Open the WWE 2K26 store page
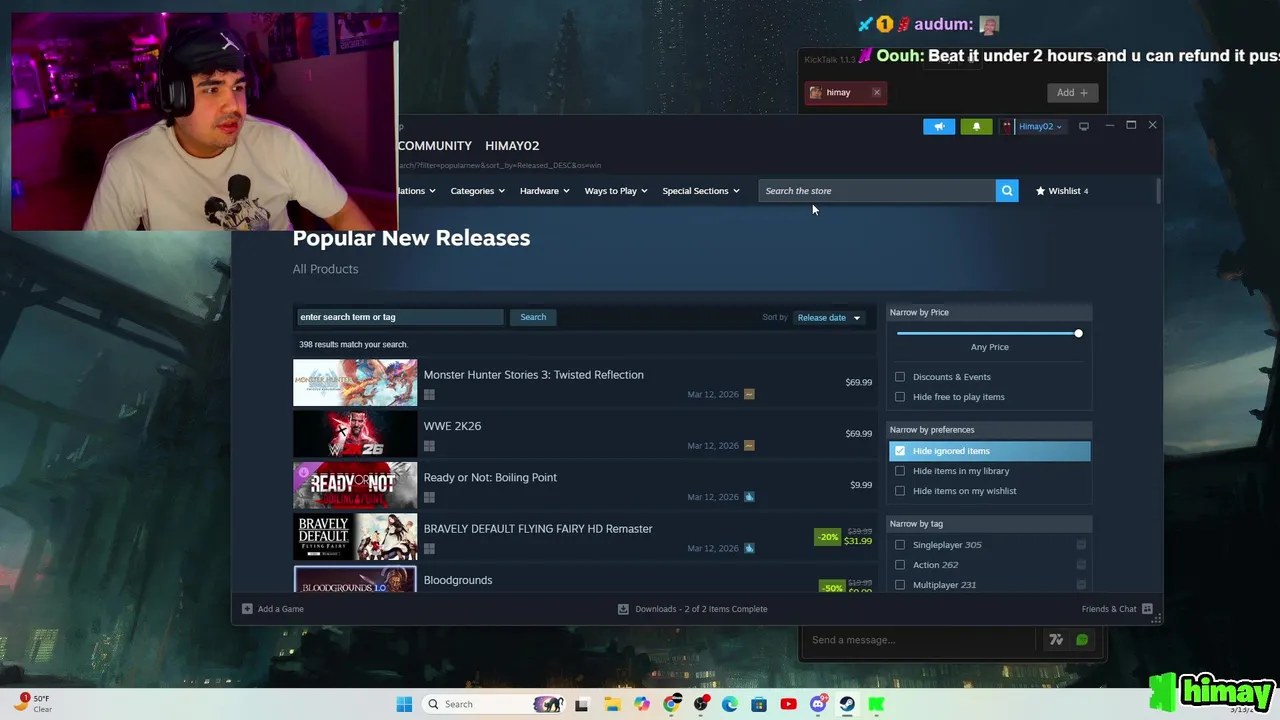 452,426
